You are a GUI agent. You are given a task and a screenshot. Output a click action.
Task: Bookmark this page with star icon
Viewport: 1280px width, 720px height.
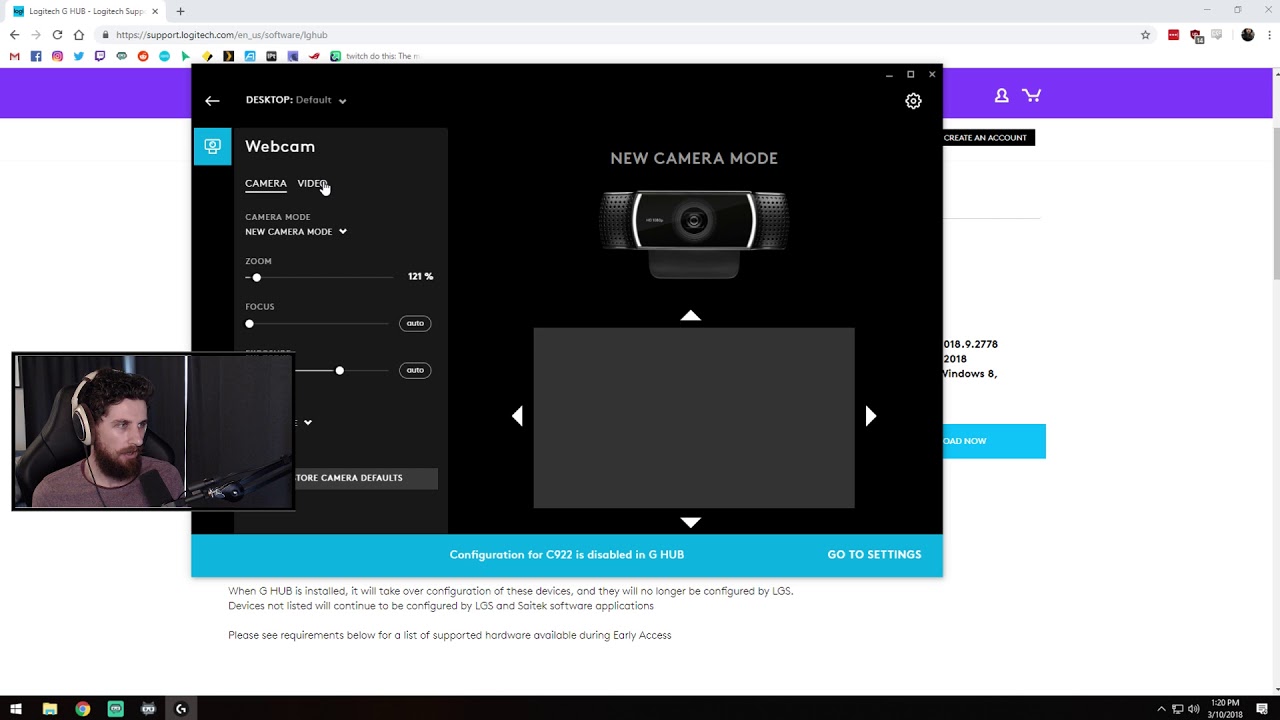tap(1145, 35)
